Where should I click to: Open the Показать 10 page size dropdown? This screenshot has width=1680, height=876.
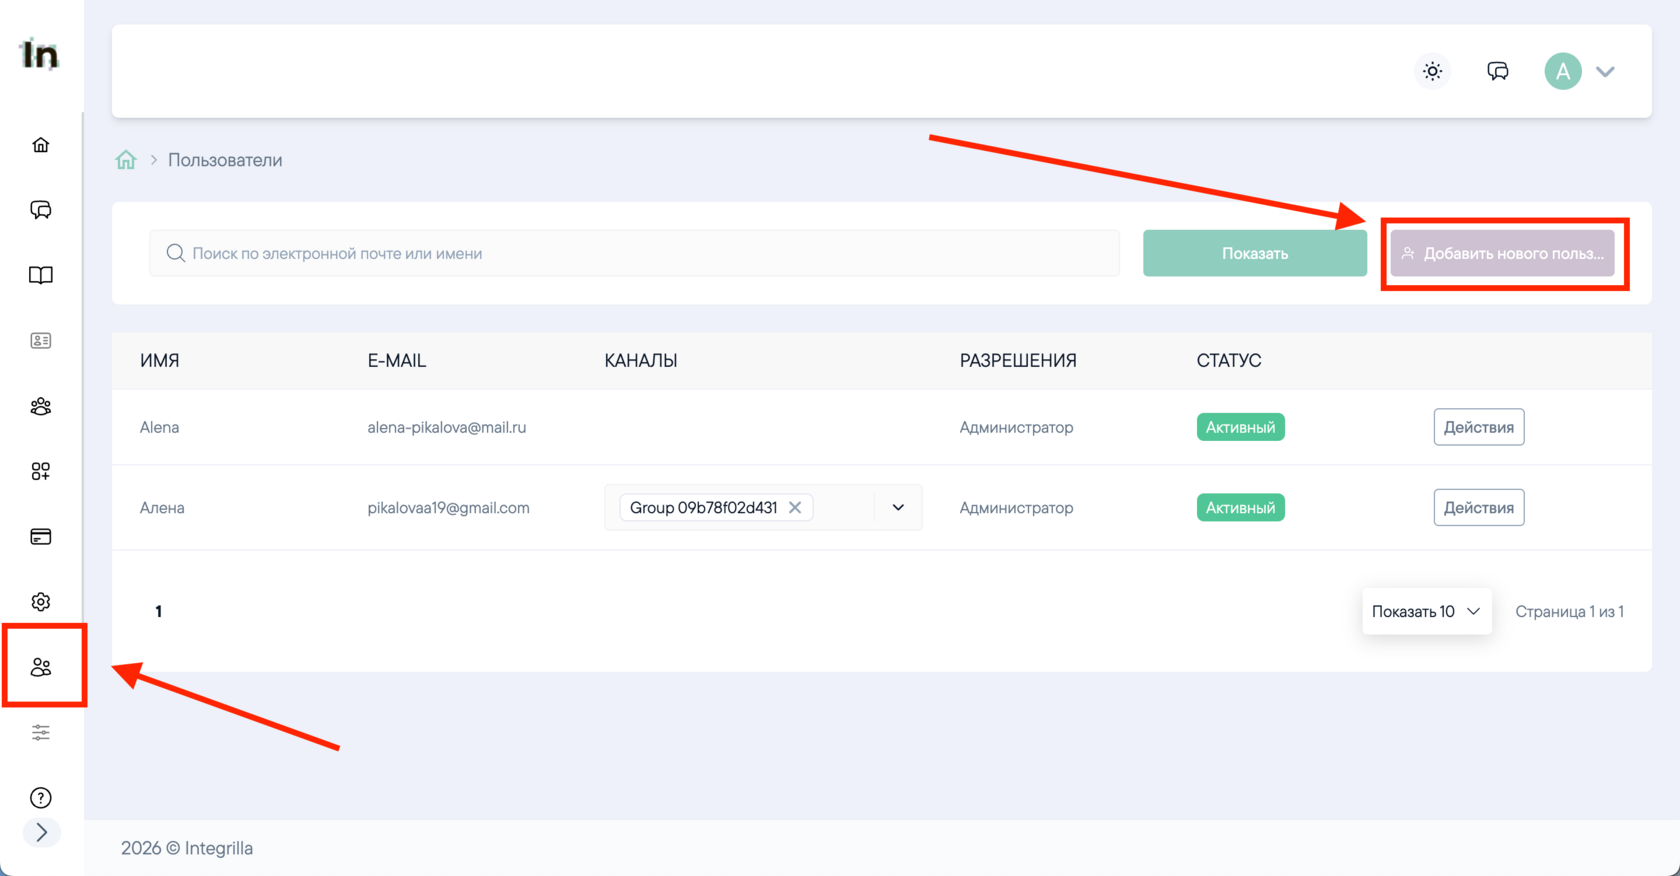(x=1426, y=611)
